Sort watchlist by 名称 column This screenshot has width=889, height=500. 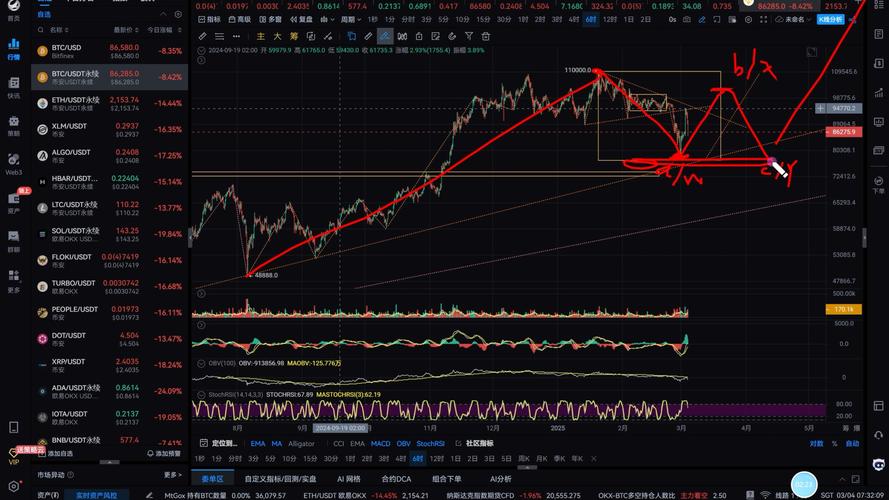coord(58,29)
